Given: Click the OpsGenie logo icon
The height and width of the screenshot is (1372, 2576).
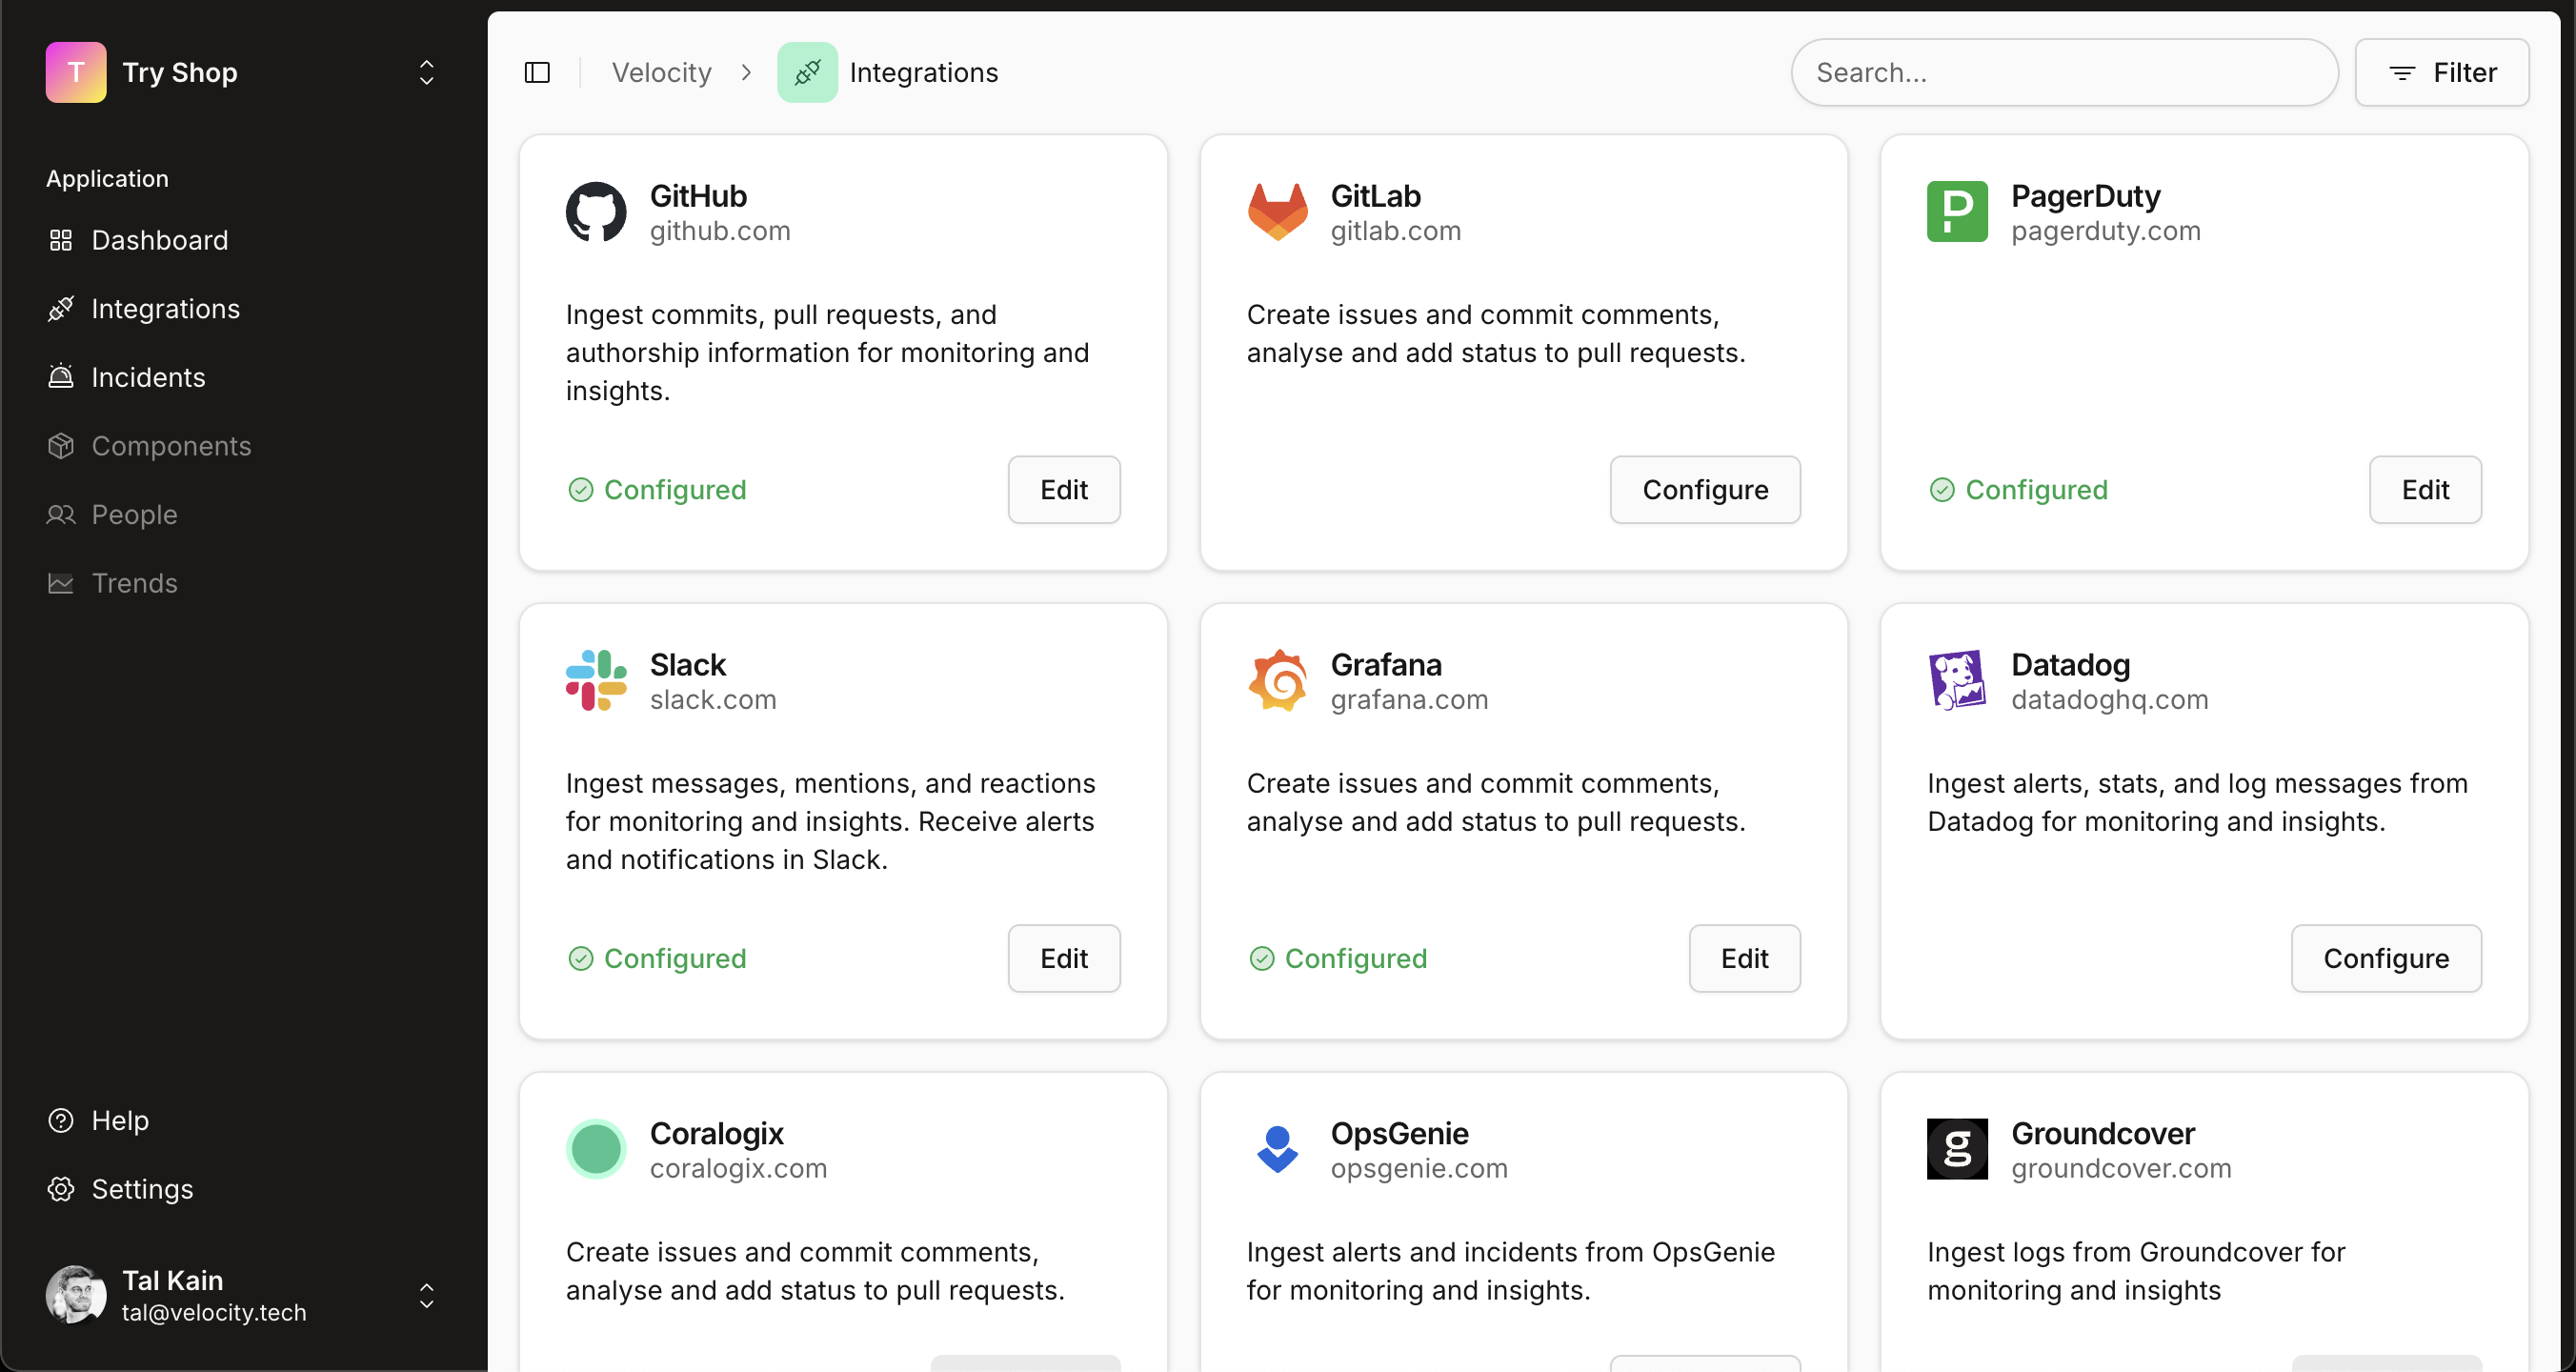Looking at the screenshot, I should tap(1277, 1149).
